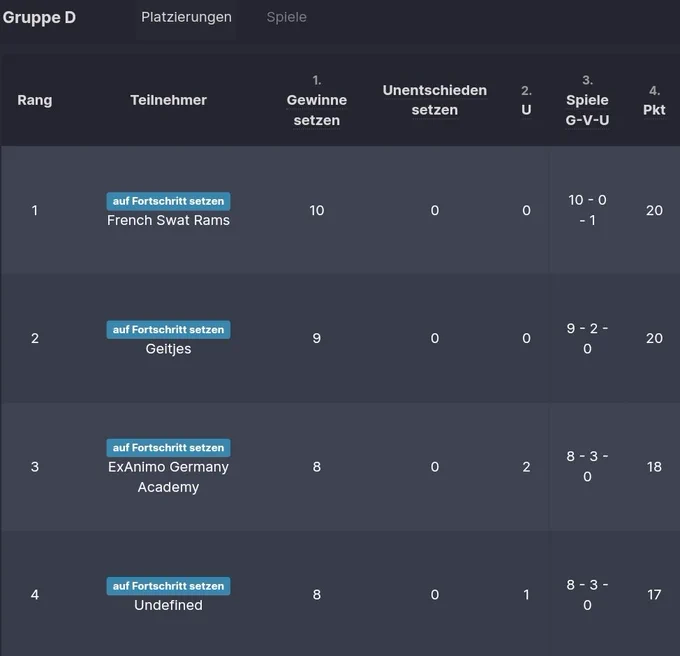Click the Rang column header

pyautogui.click(x=35, y=100)
